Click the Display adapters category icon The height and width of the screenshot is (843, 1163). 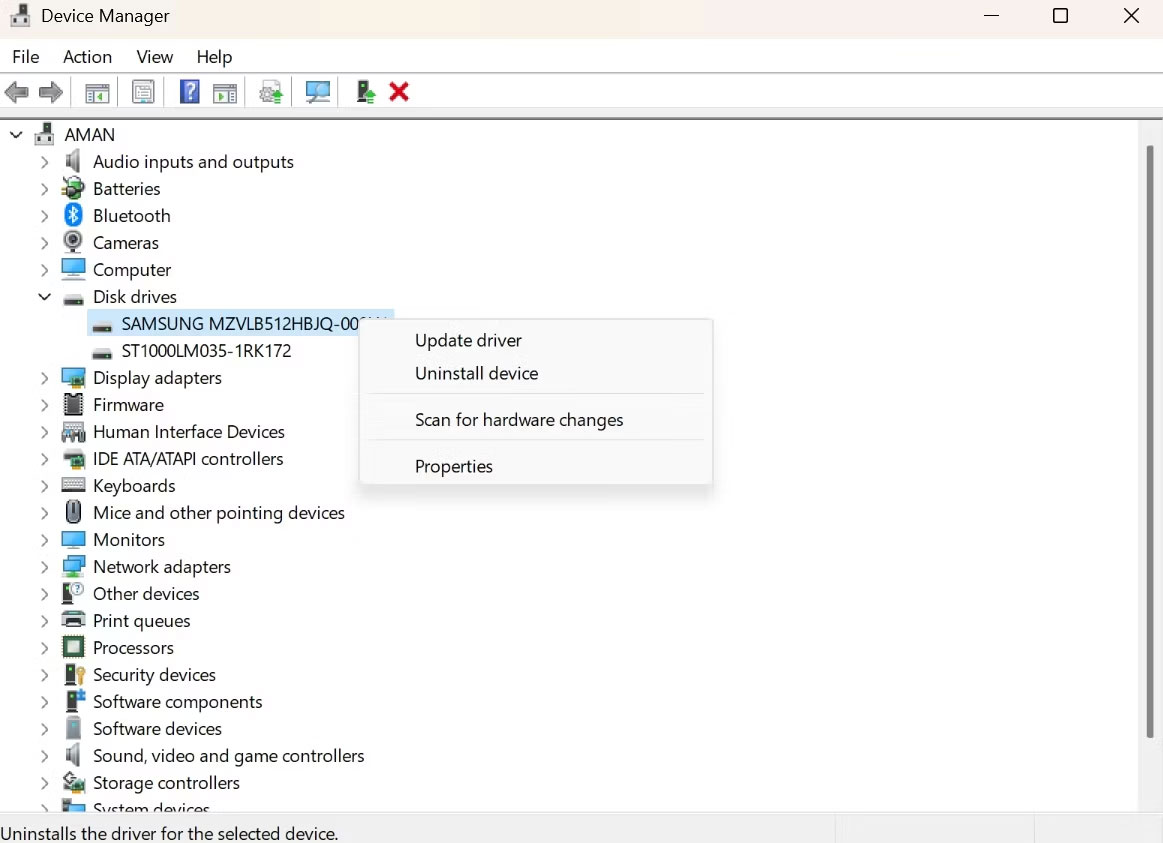73,377
